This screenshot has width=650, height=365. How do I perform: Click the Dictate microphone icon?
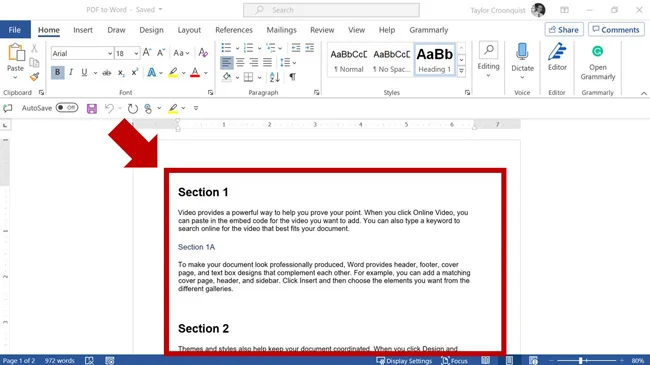(522, 52)
